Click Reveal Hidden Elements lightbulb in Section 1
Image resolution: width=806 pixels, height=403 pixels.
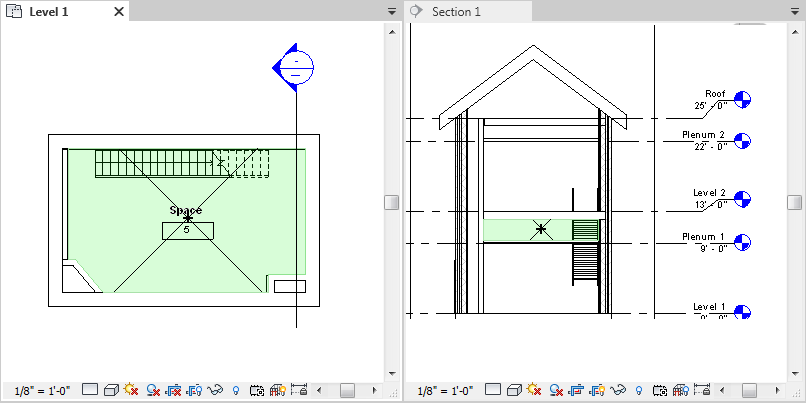pyautogui.click(x=640, y=390)
